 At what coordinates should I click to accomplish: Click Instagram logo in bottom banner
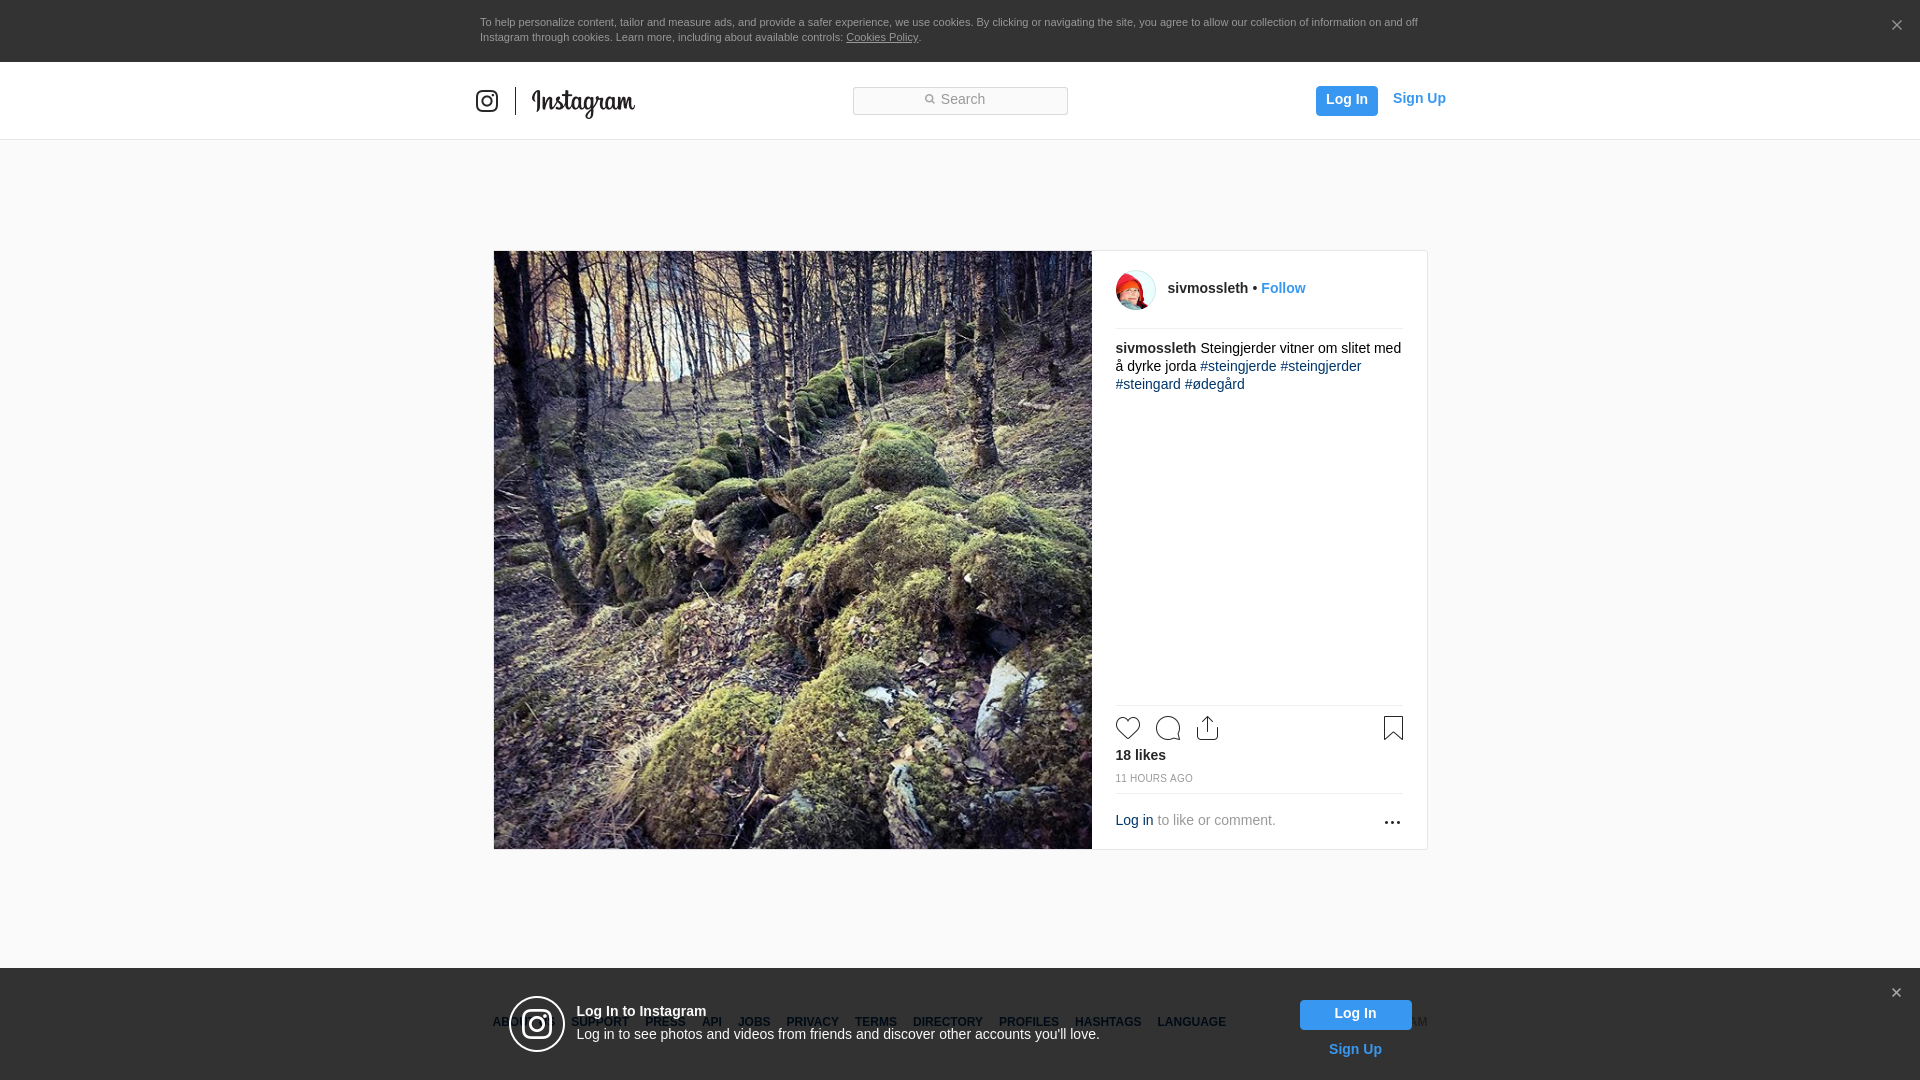tap(537, 1024)
